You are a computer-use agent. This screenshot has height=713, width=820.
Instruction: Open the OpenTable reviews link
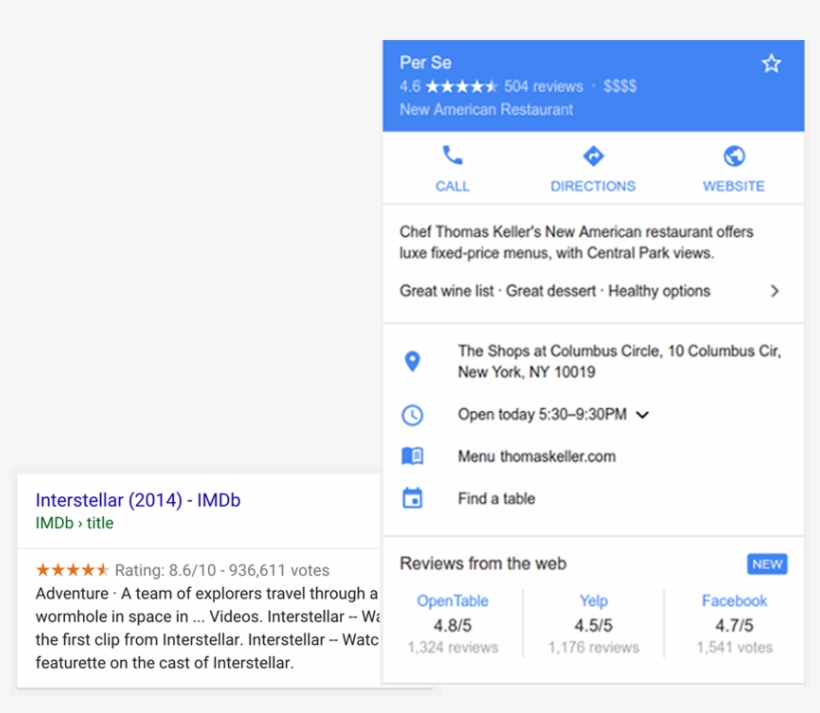pyautogui.click(x=452, y=601)
